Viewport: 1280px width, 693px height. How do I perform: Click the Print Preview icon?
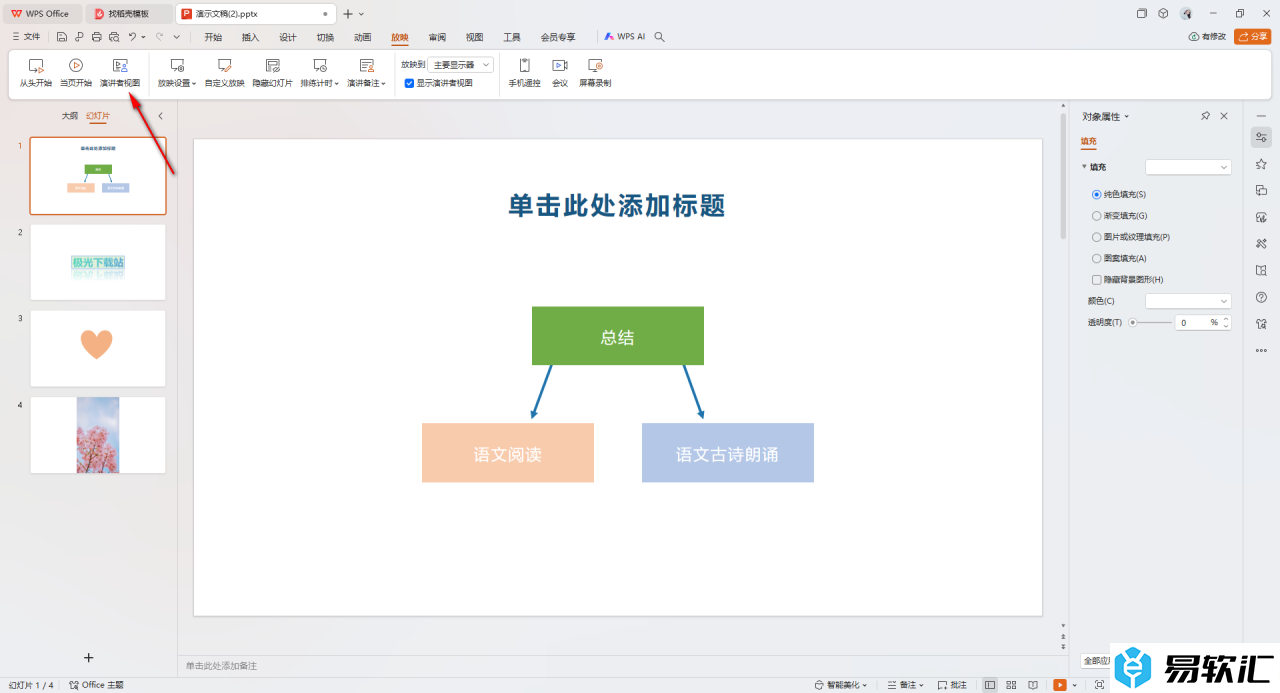(x=114, y=37)
